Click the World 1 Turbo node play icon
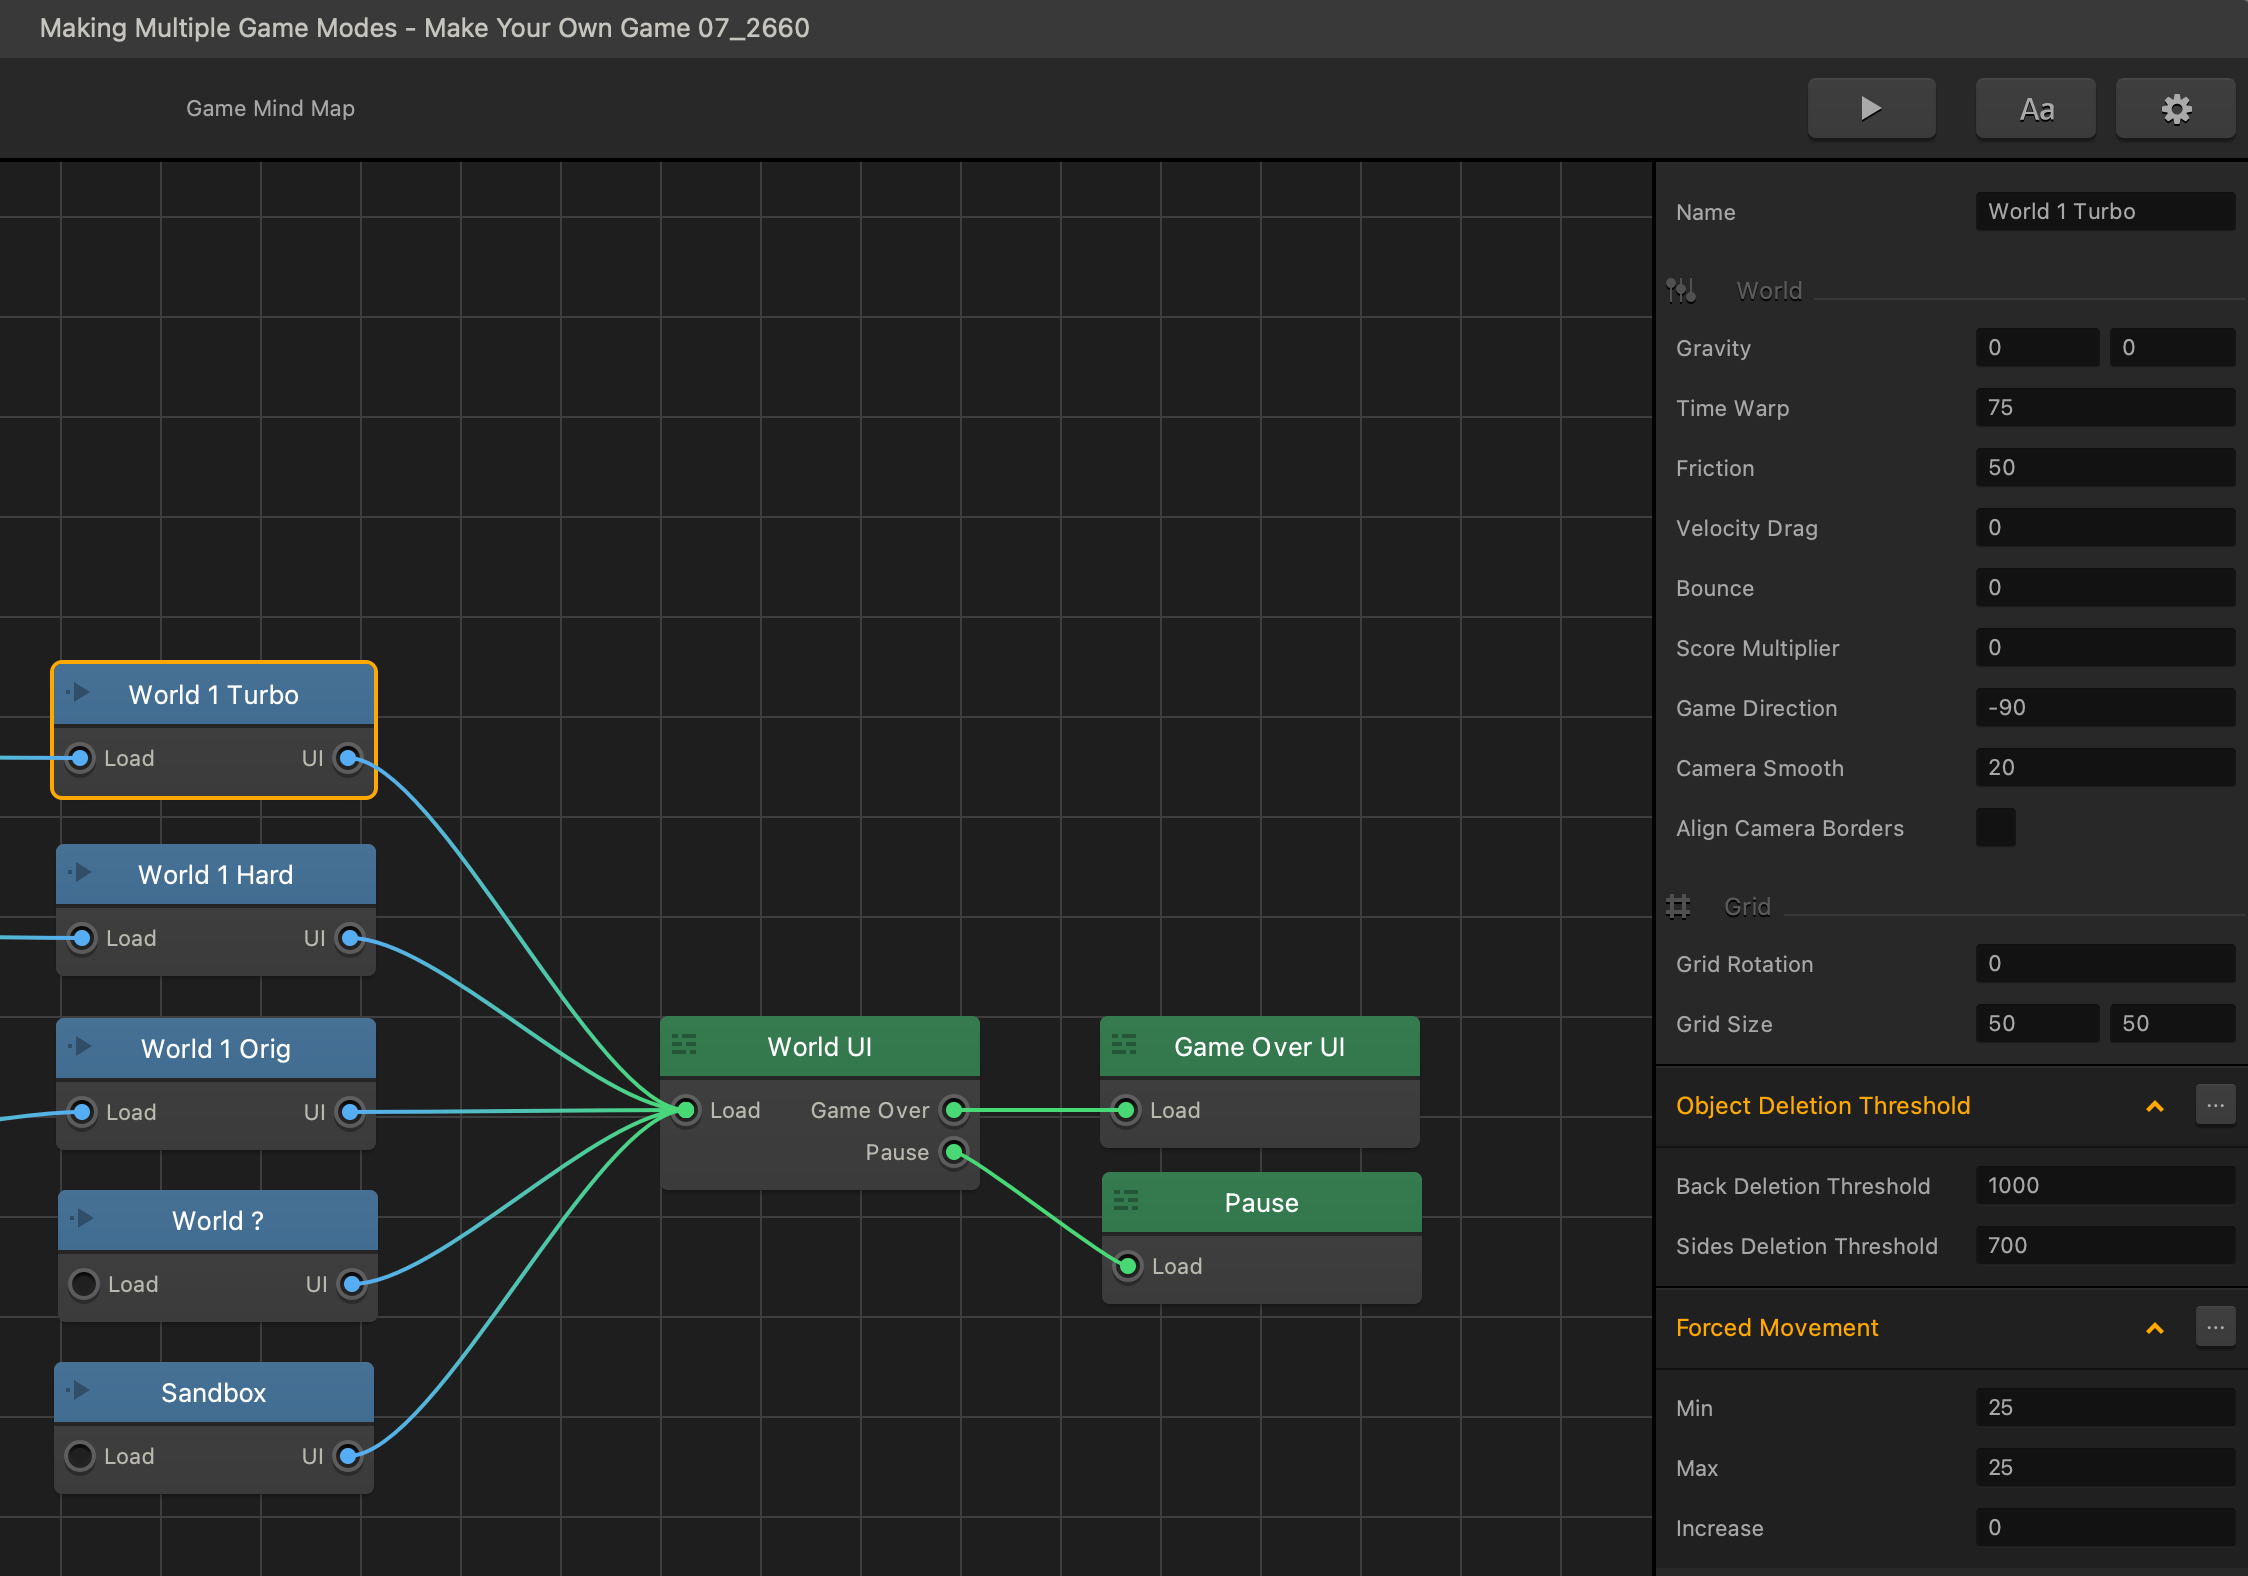Screen dimensions: 2248x1576 (80, 693)
